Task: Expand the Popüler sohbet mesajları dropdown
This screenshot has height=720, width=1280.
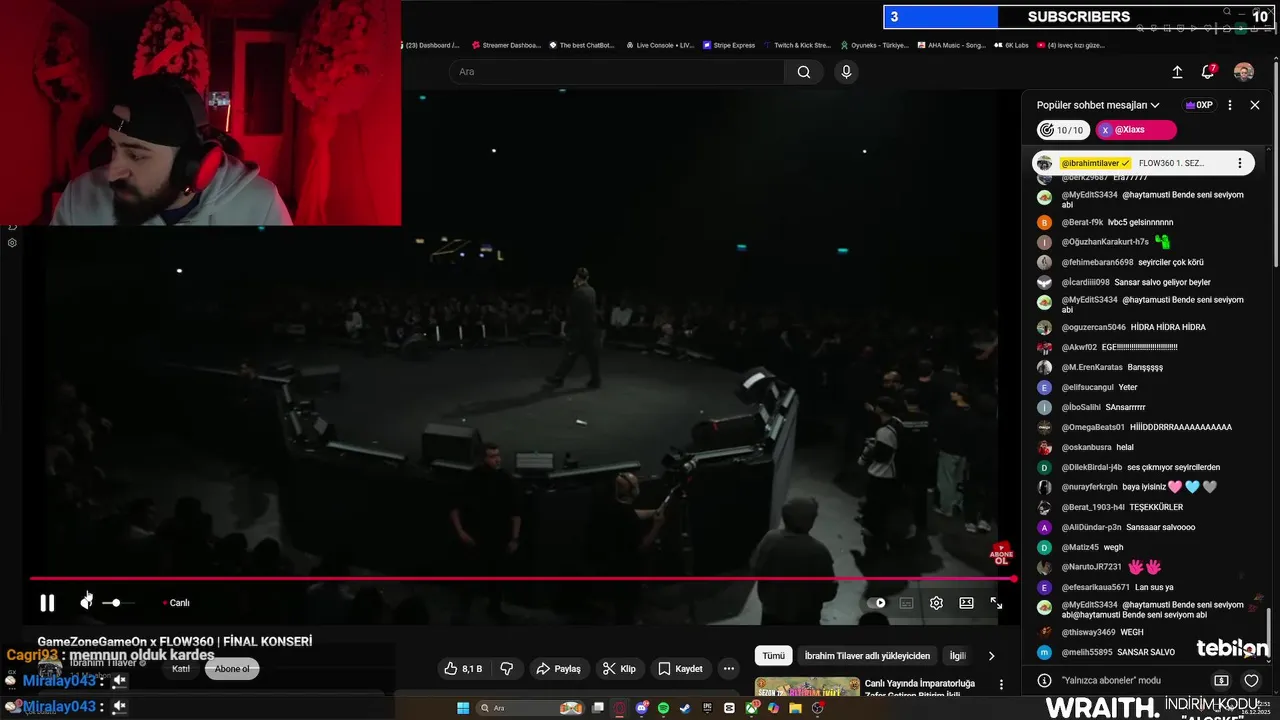Action: coord(1098,105)
